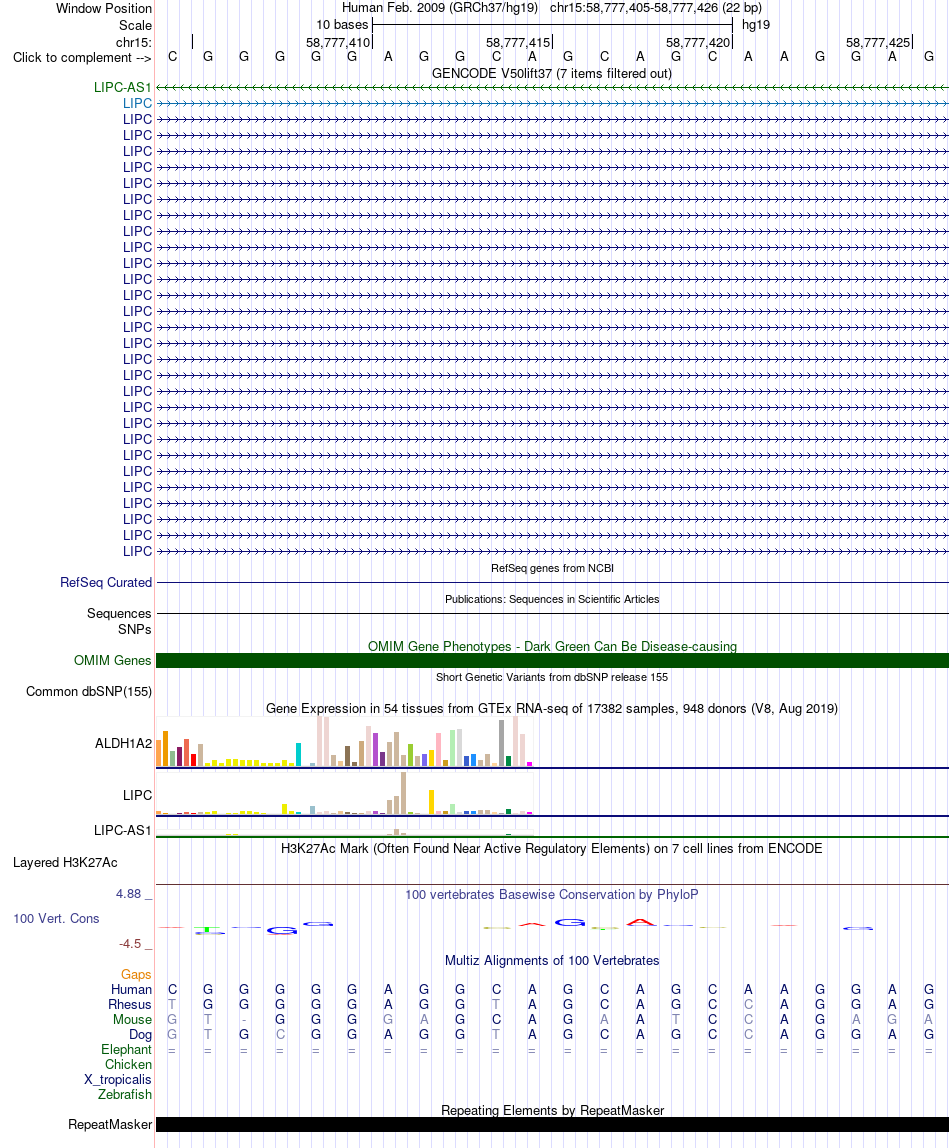Click the Mouse alignment row label

click(x=132, y=1020)
